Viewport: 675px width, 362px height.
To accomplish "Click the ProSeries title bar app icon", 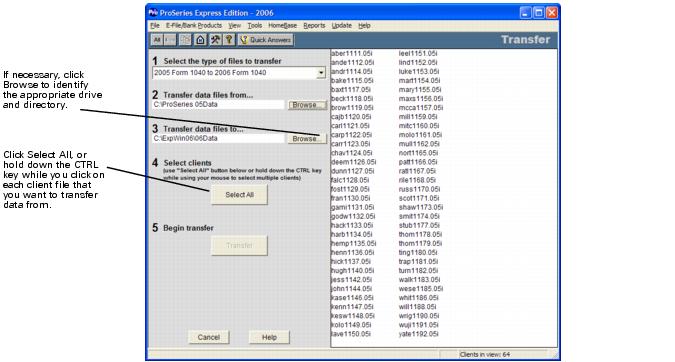I will tap(153, 12).
